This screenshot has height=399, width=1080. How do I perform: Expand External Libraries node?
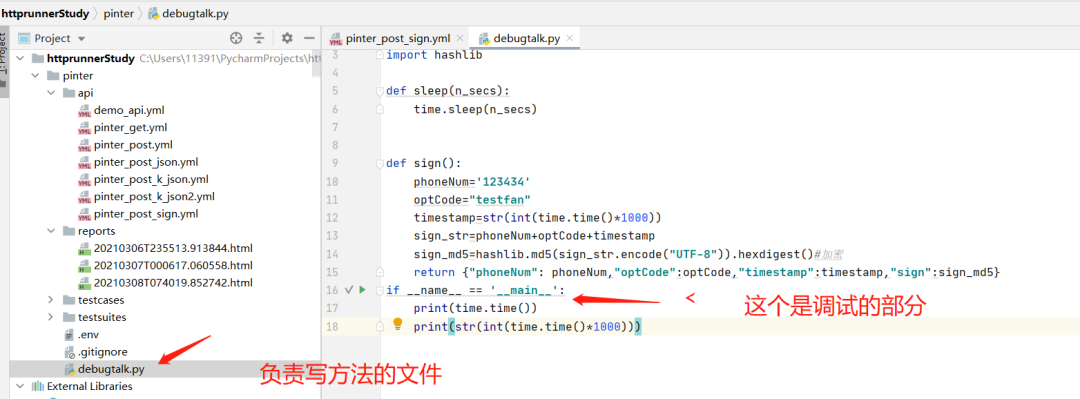coord(19,386)
